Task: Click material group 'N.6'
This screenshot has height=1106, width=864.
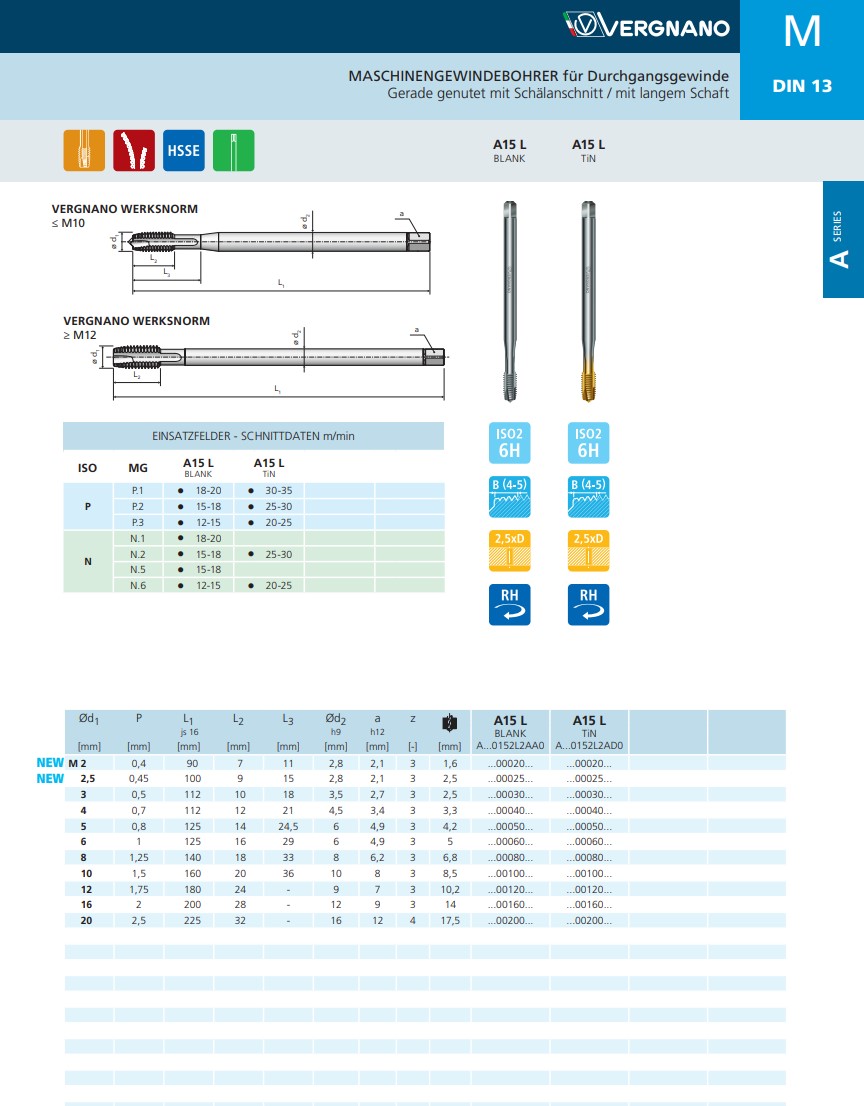Action: coord(138,585)
